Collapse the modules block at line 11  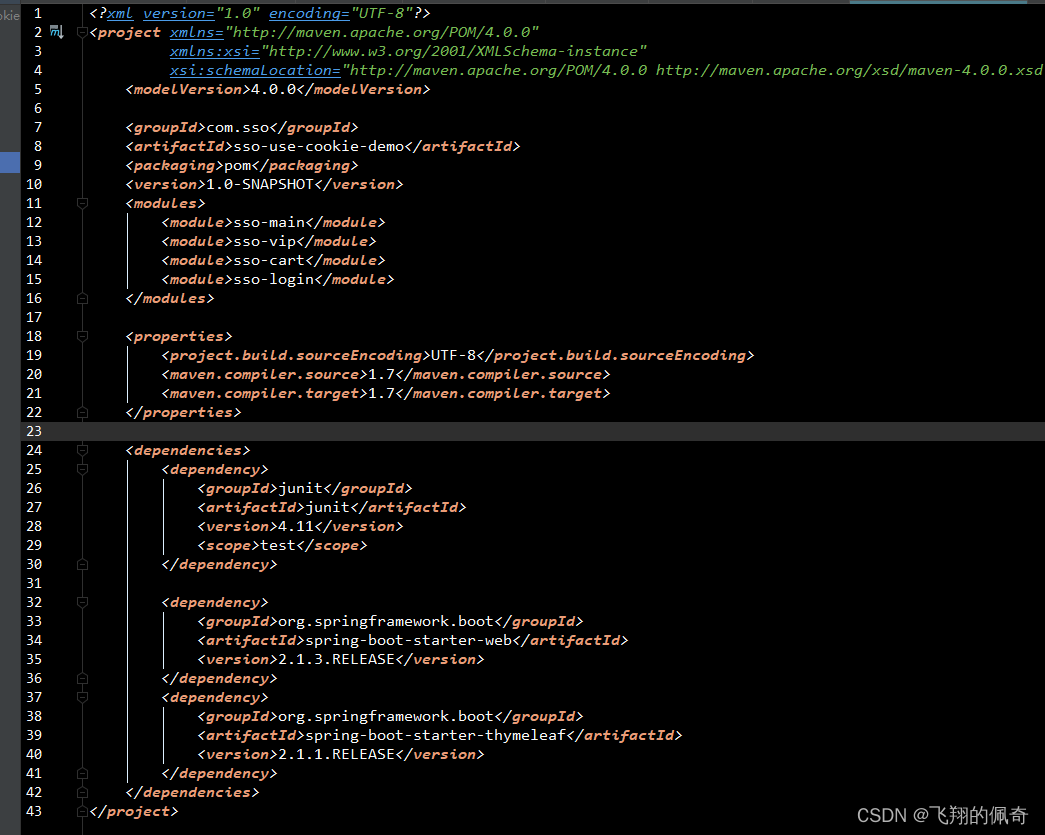click(83, 203)
